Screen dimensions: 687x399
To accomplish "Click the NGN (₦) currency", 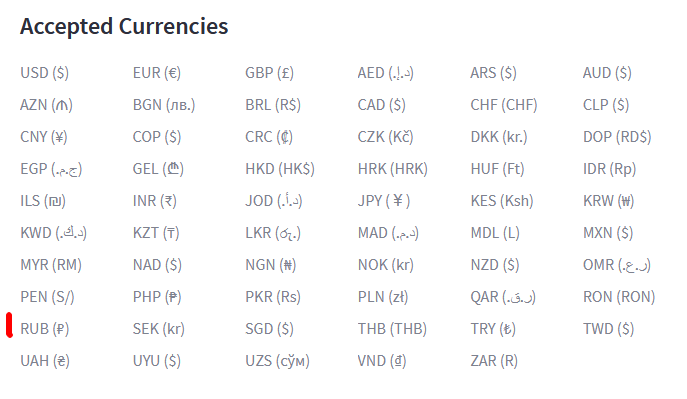I will point(271,265).
